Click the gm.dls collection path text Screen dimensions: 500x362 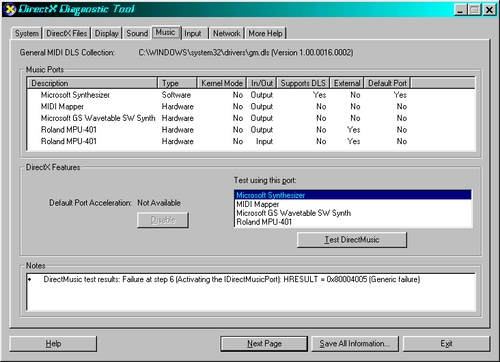tap(246, 53)
